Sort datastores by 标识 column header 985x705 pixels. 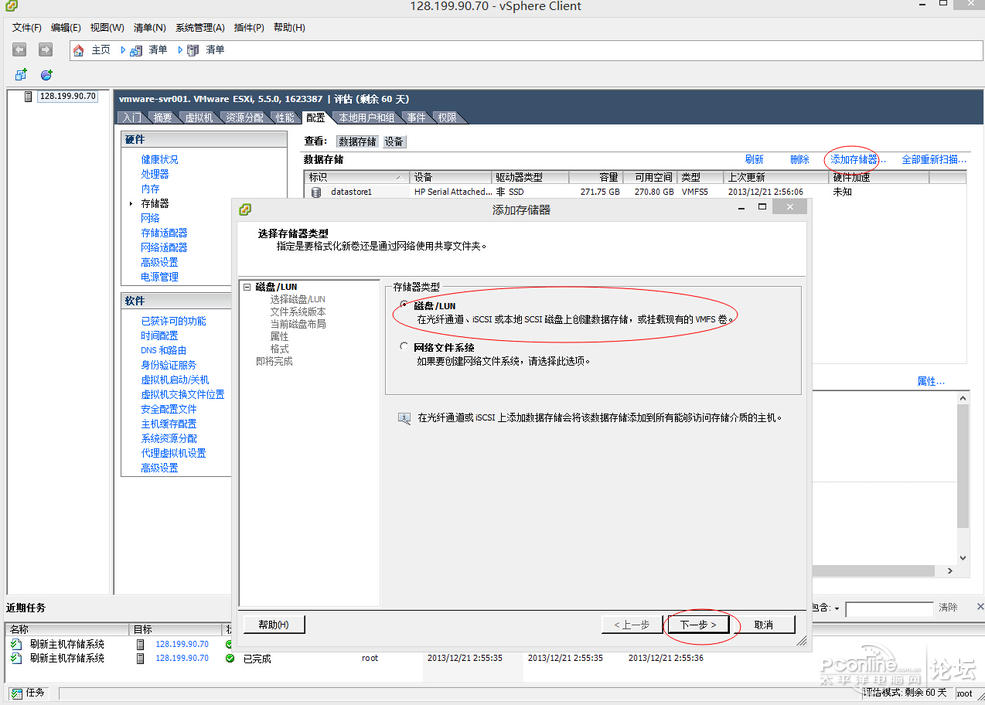point(356,177)
